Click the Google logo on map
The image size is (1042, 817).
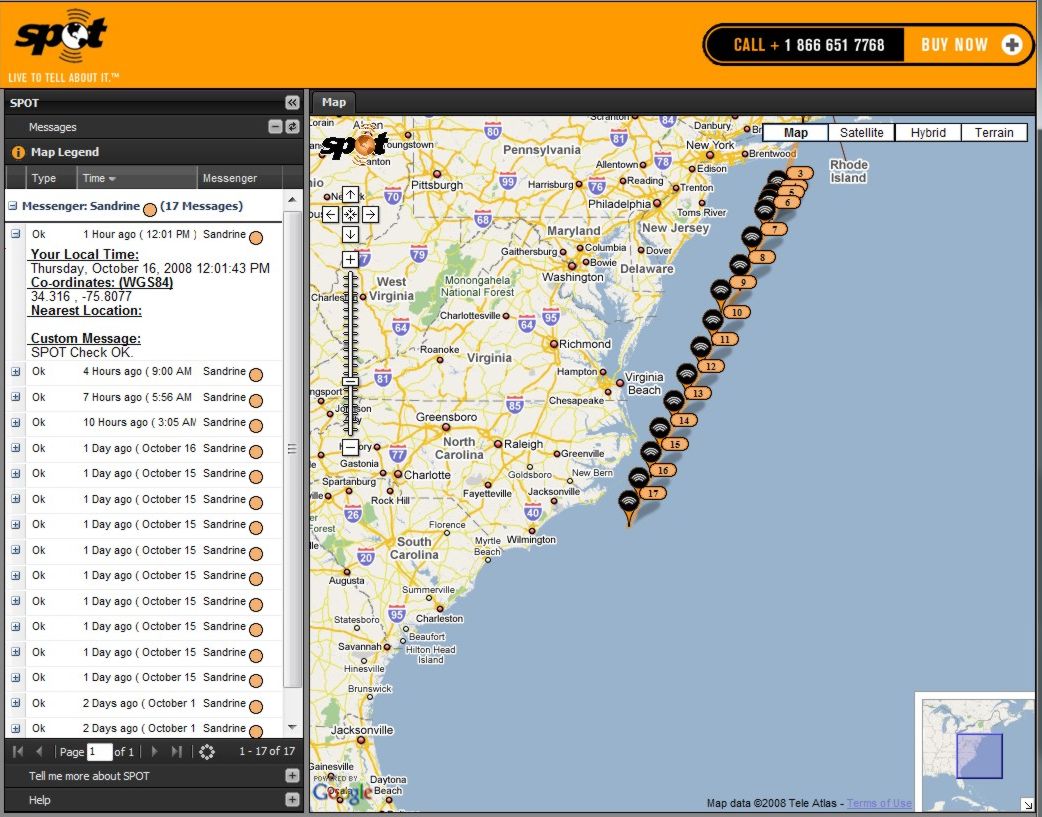point(342,792)
